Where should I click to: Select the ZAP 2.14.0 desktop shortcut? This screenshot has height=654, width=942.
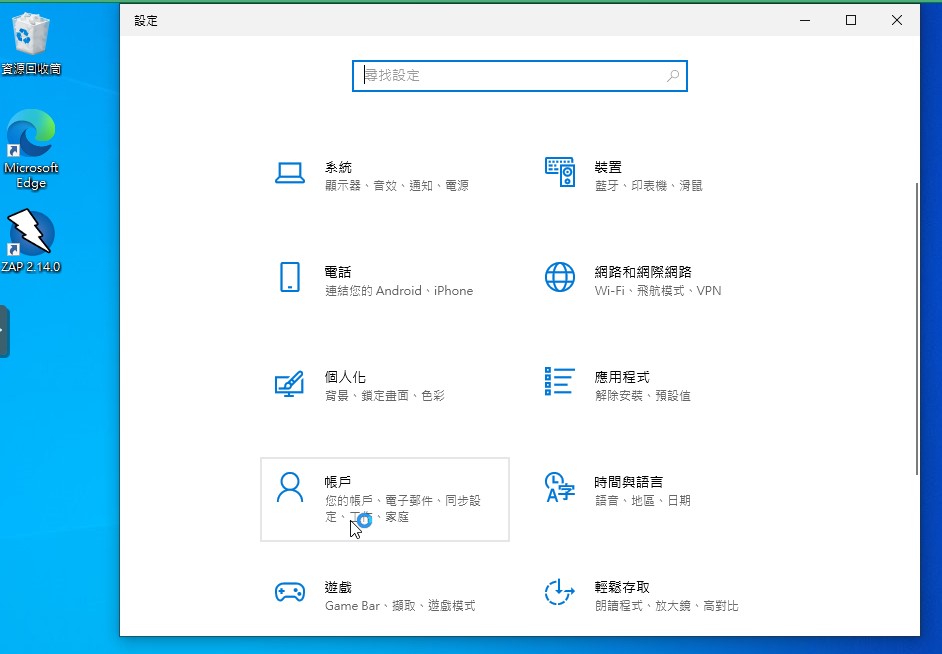[x=31, y=241]
